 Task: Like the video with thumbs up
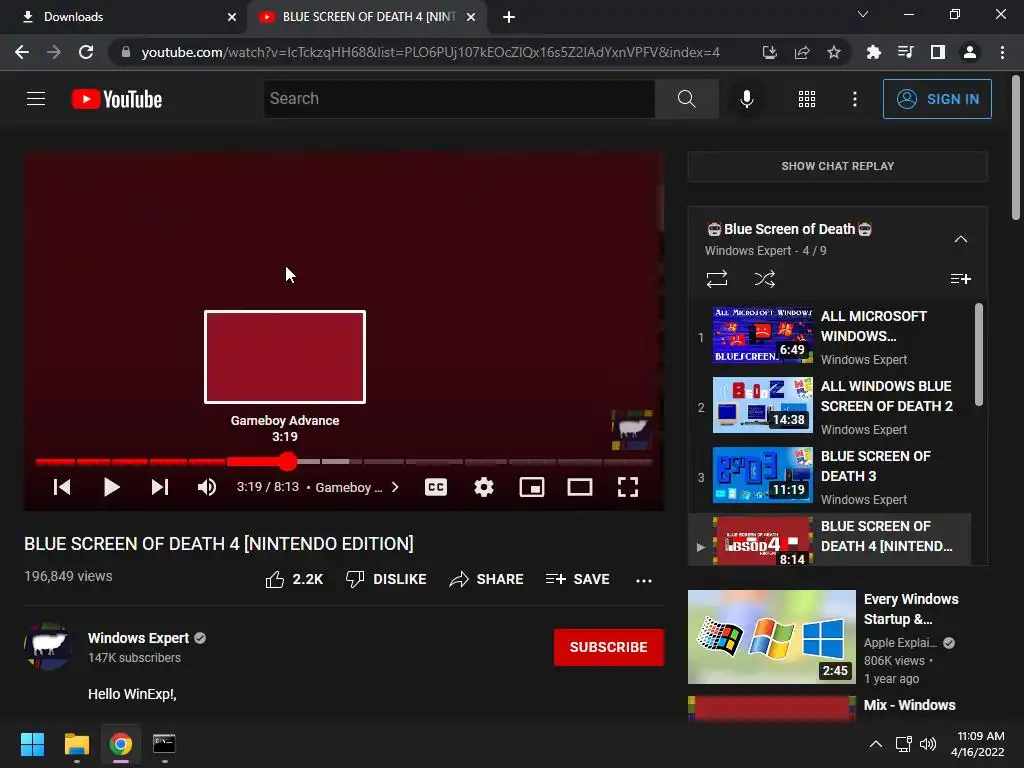coord(294,579)
